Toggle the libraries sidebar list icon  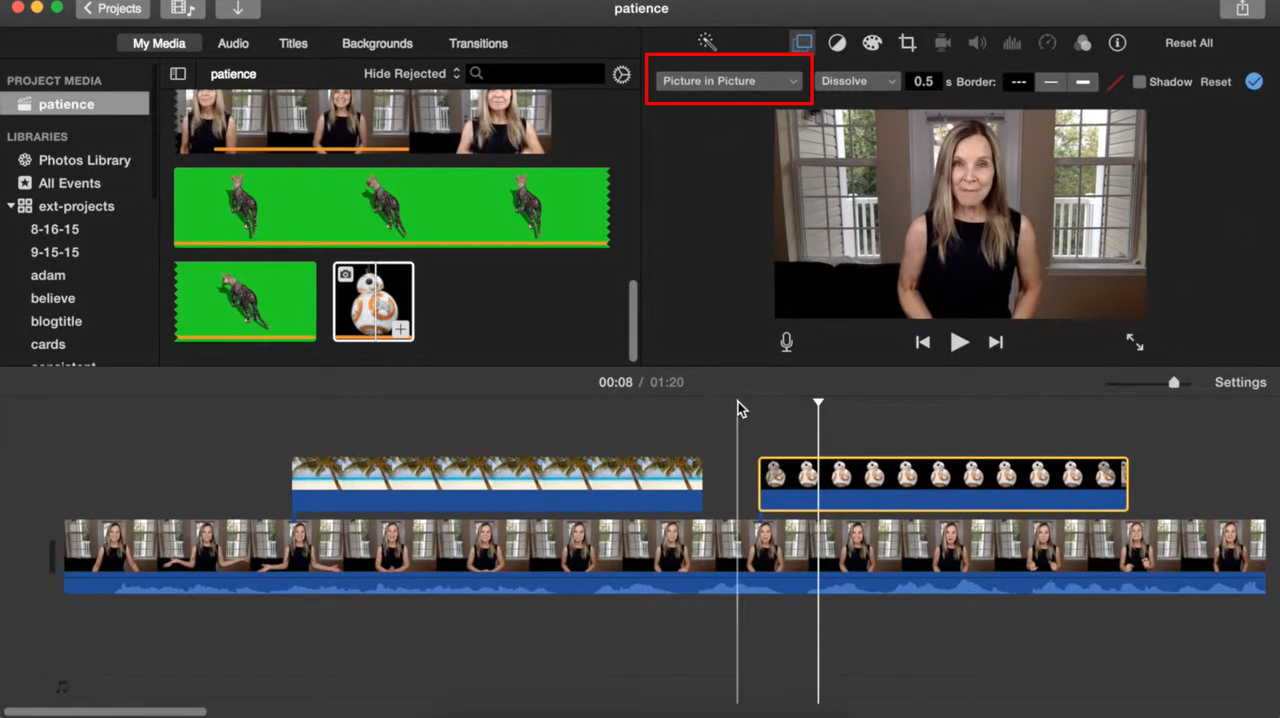click(x=178, y=74)
